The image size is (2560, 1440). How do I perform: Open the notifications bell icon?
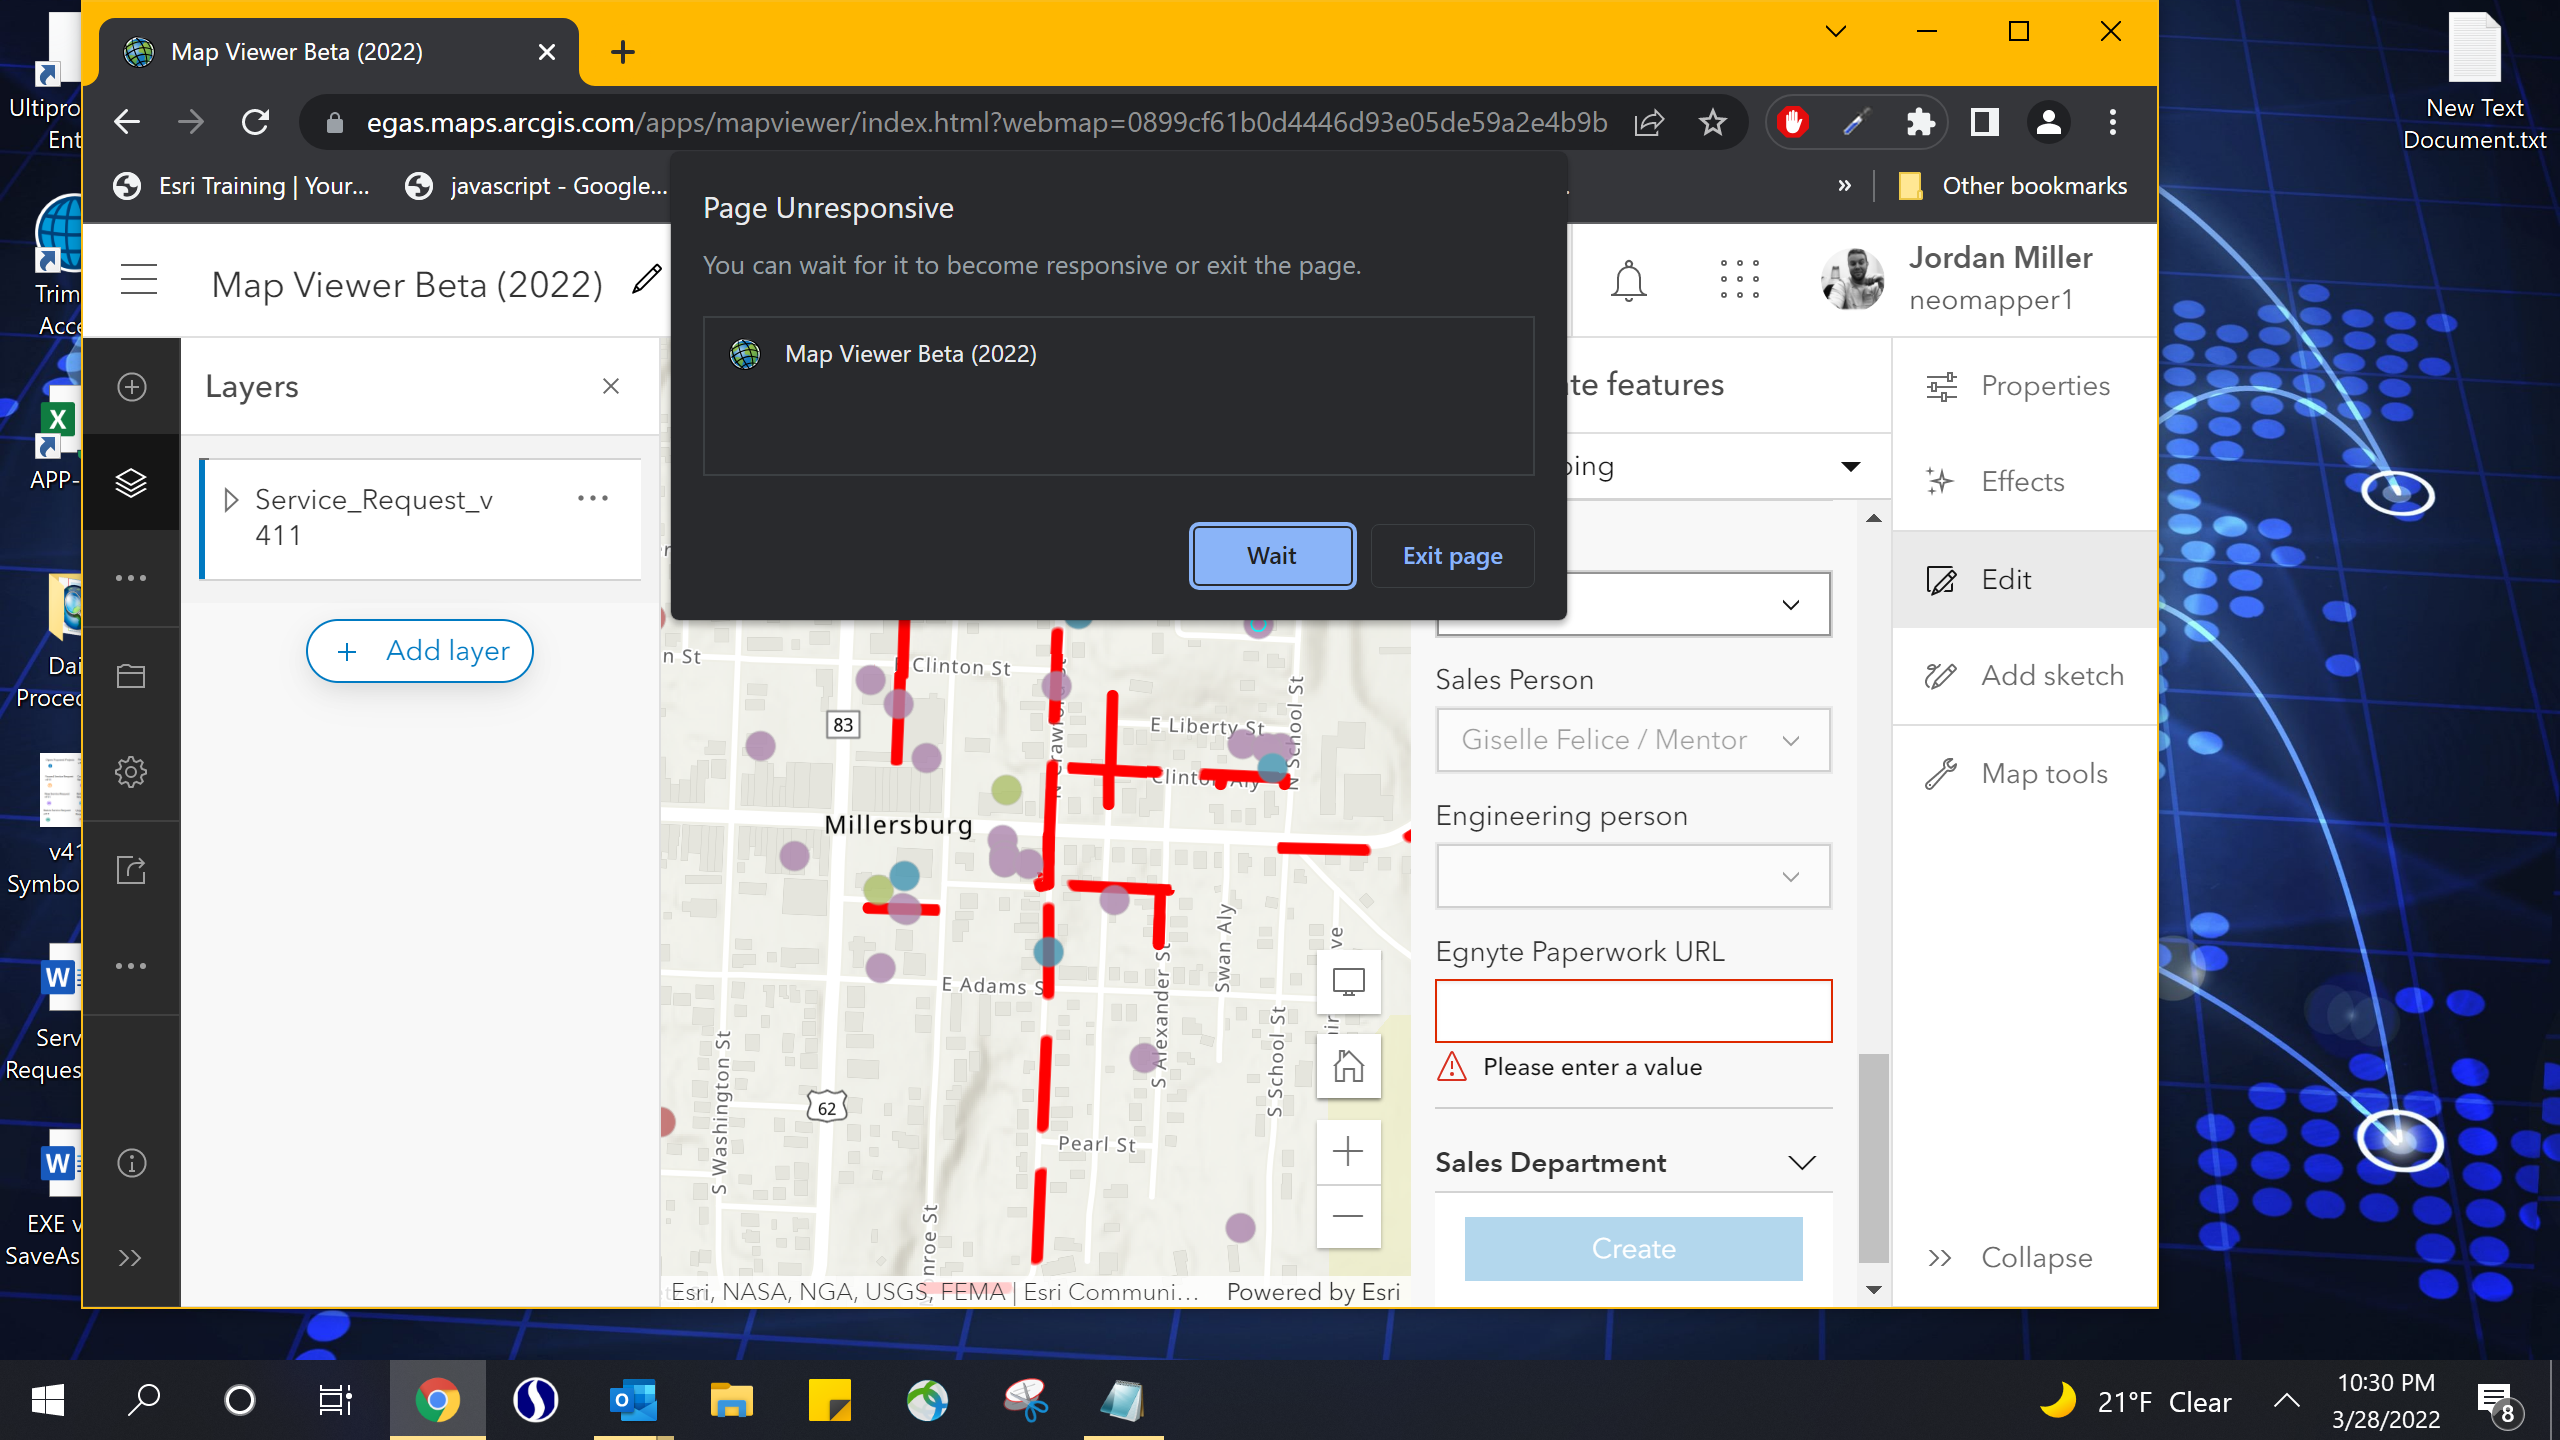[x=1628, y=281]
